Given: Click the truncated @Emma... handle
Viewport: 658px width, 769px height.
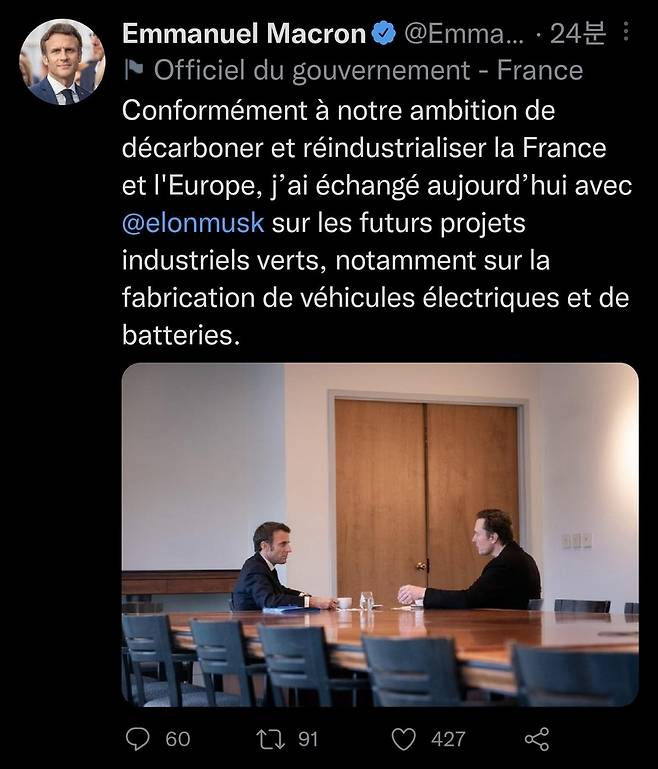Looking at the screenshot, I should click(463, 34).
